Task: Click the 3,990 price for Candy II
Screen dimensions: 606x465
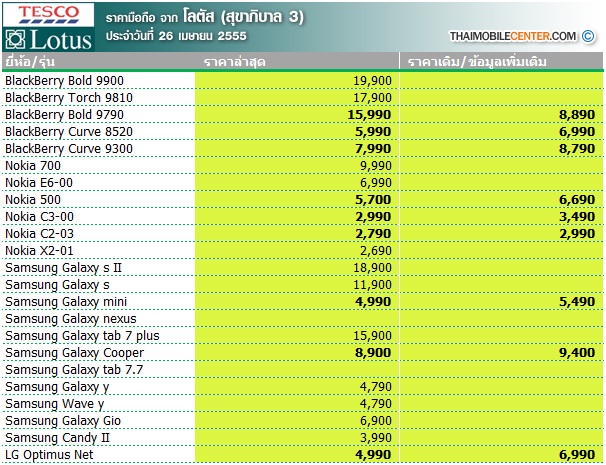Action: click(x=376, y=438)
